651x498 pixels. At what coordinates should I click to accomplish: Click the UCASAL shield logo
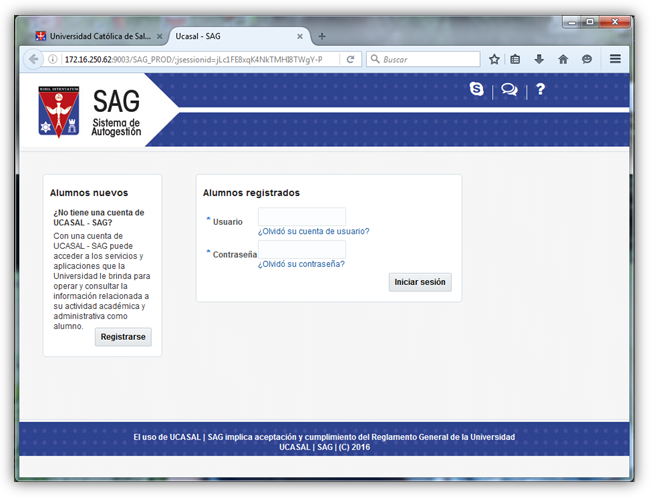coord(59,111)
